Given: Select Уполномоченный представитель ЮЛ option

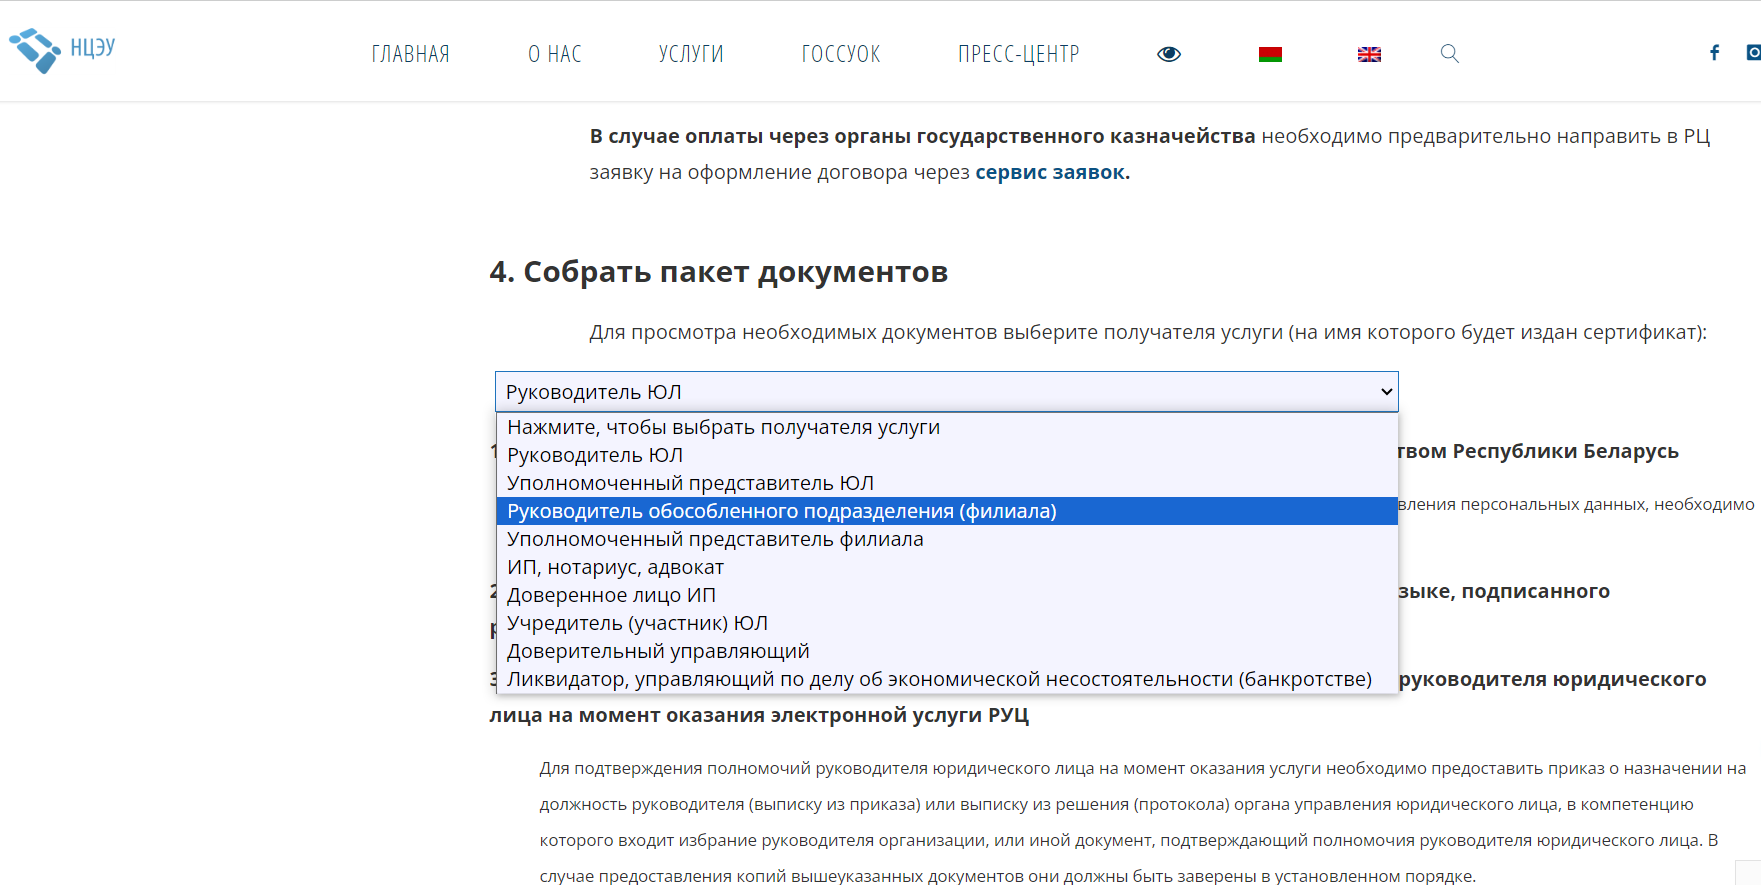Looking at the screenshot, I should [x=947, y=483].
